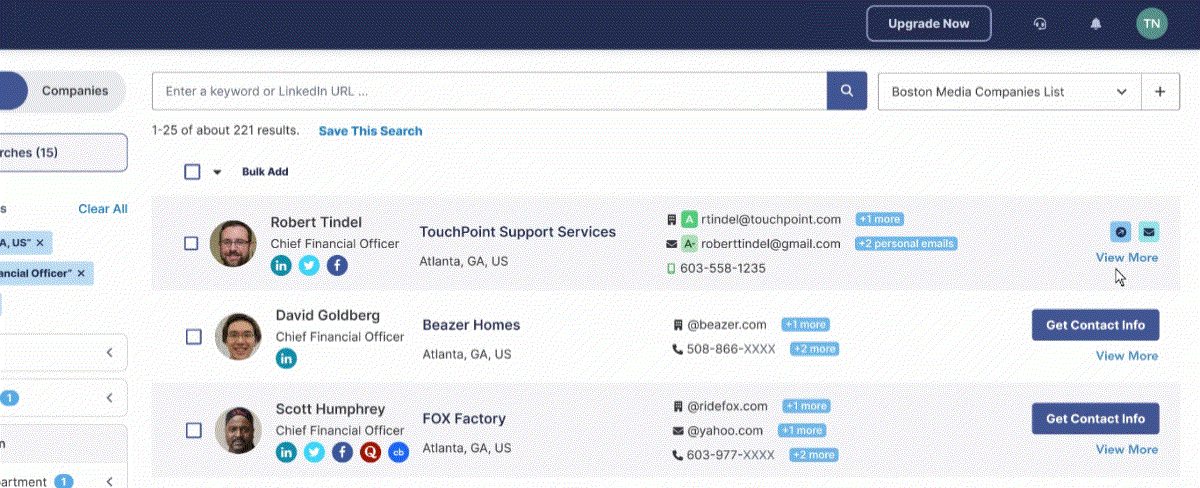This screenshot has width=1200, height=488.
Task: Open Scott Humphrey's Twitter icon
Action: tap(315, 452)
